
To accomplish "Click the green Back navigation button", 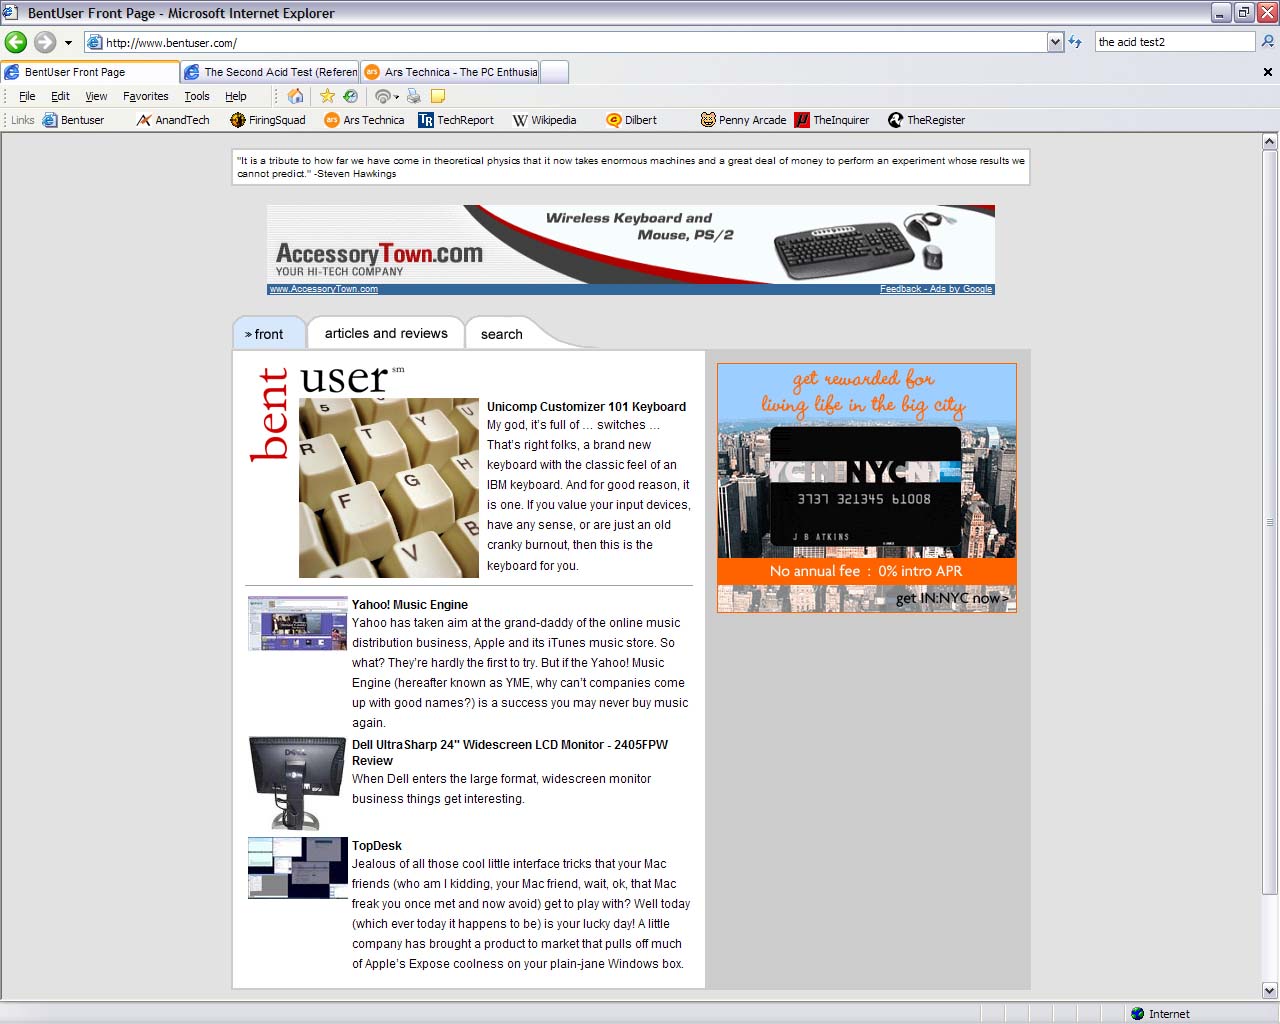I will pyautogui.click(x=16, y=42).
